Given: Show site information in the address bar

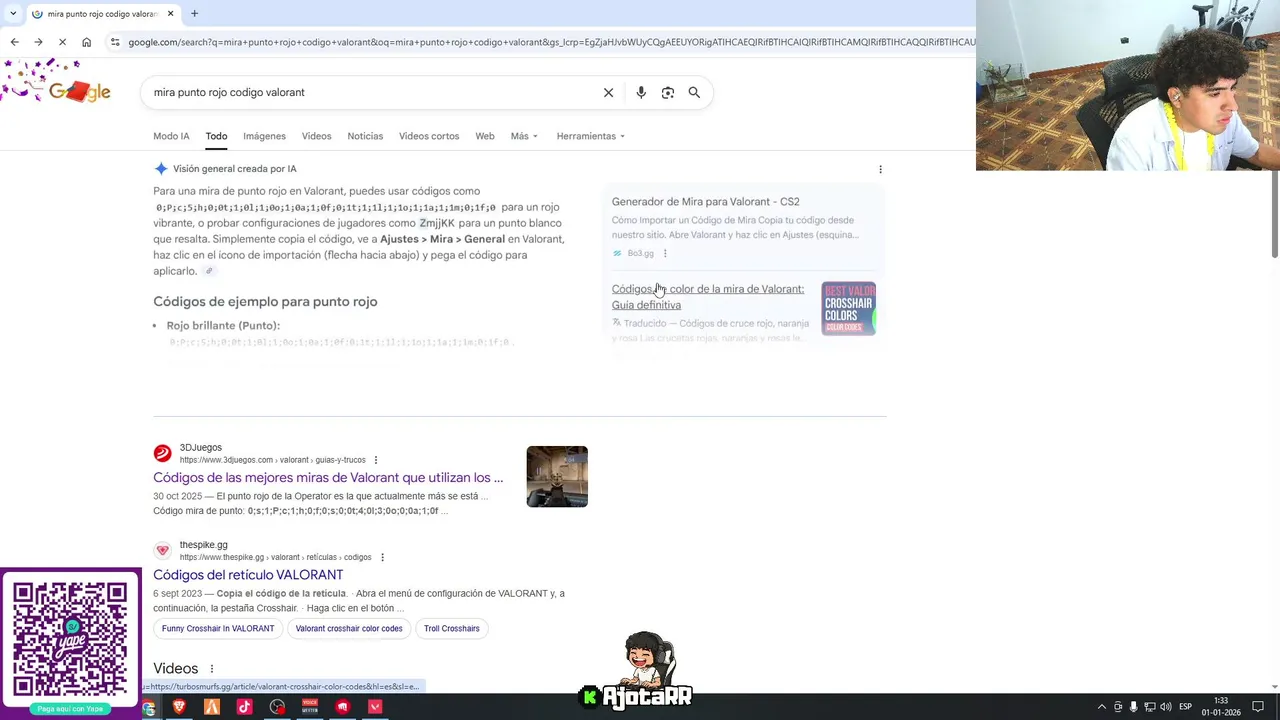Looking at the screenshot, I should 115,42.
